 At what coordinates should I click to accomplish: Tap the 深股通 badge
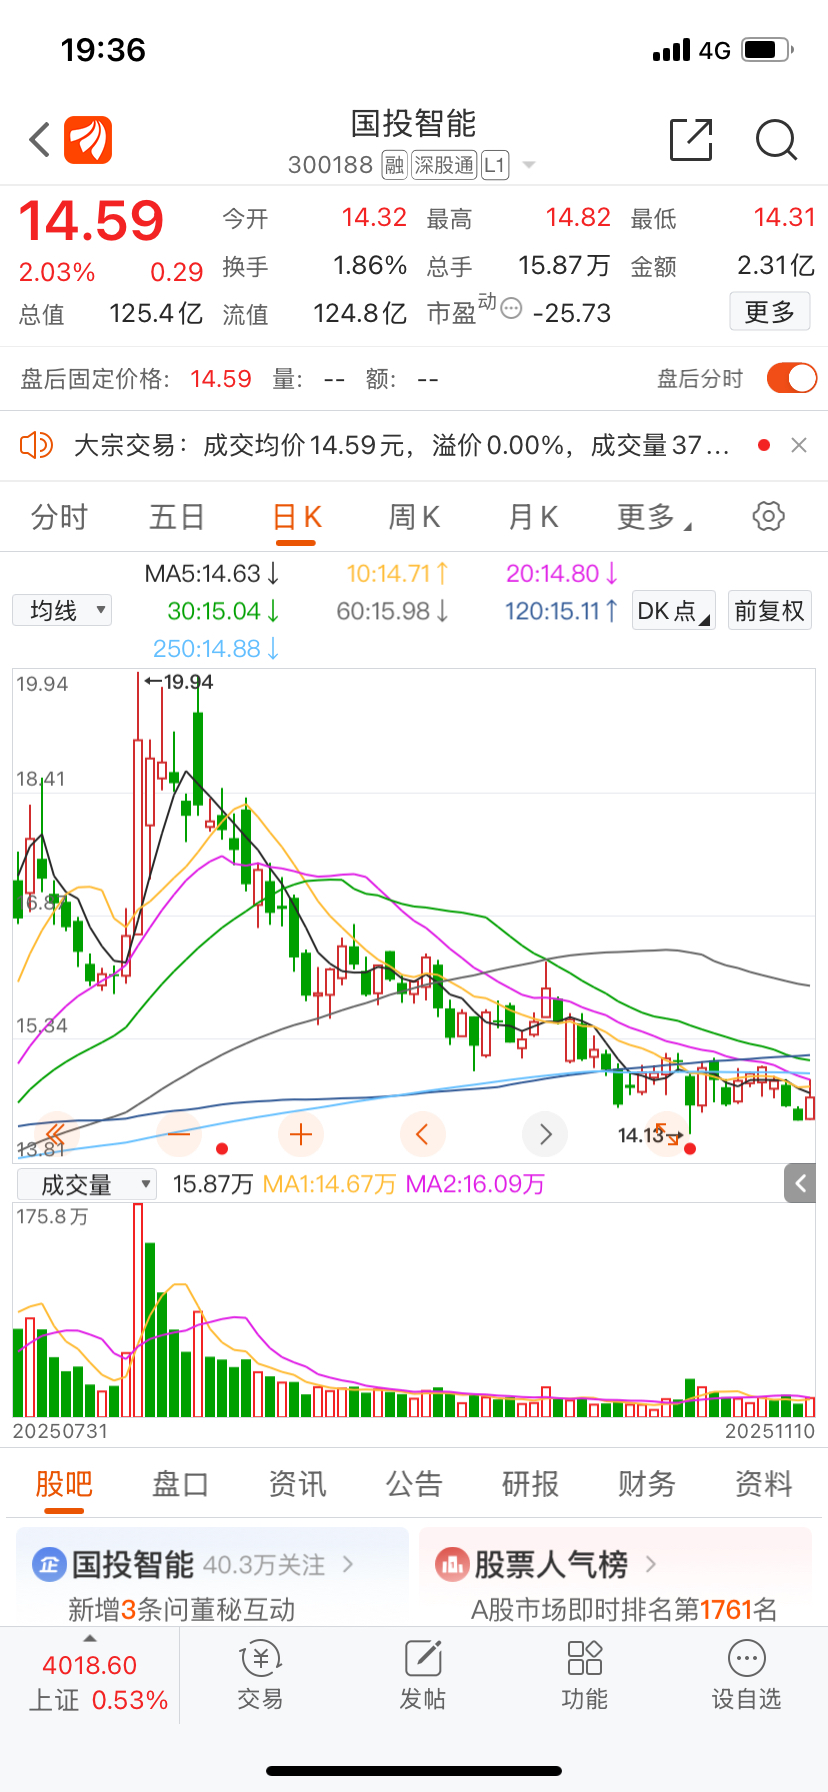444,165
